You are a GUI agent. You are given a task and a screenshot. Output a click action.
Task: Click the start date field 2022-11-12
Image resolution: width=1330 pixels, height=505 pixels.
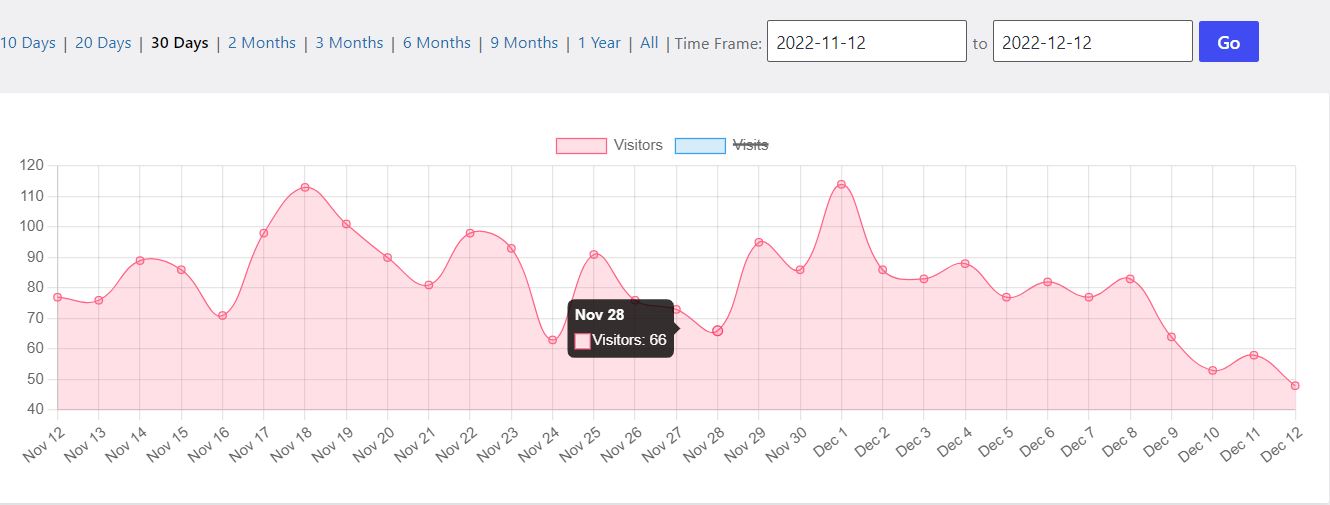tap(866, 42)
